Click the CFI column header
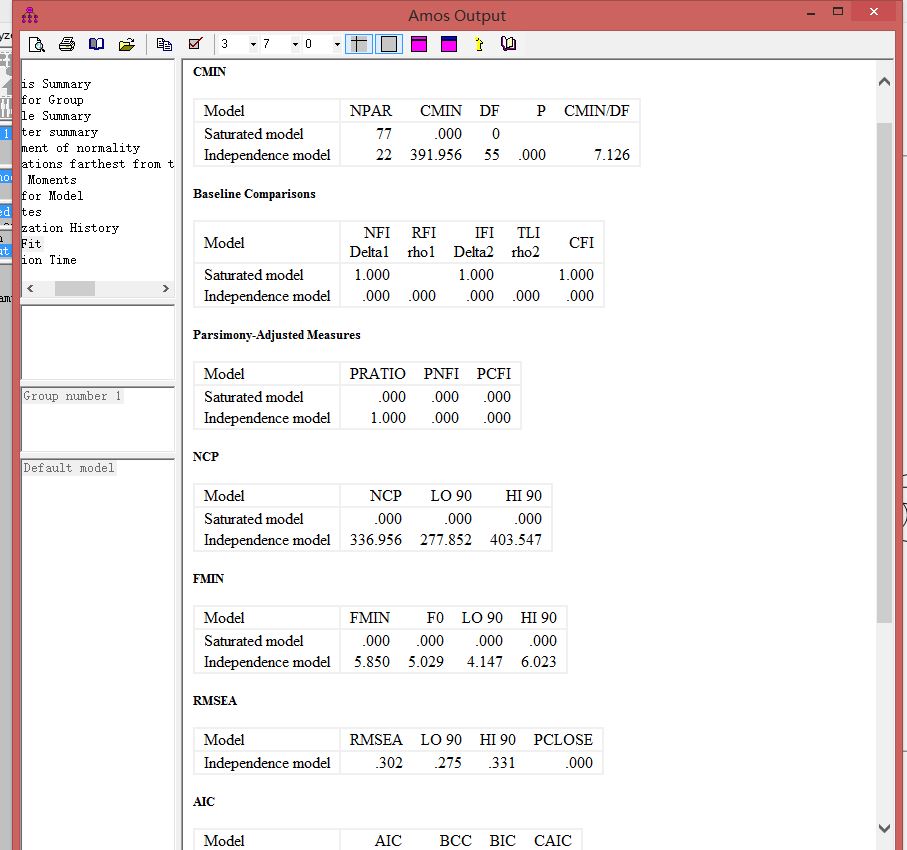 tap(581, 242)
